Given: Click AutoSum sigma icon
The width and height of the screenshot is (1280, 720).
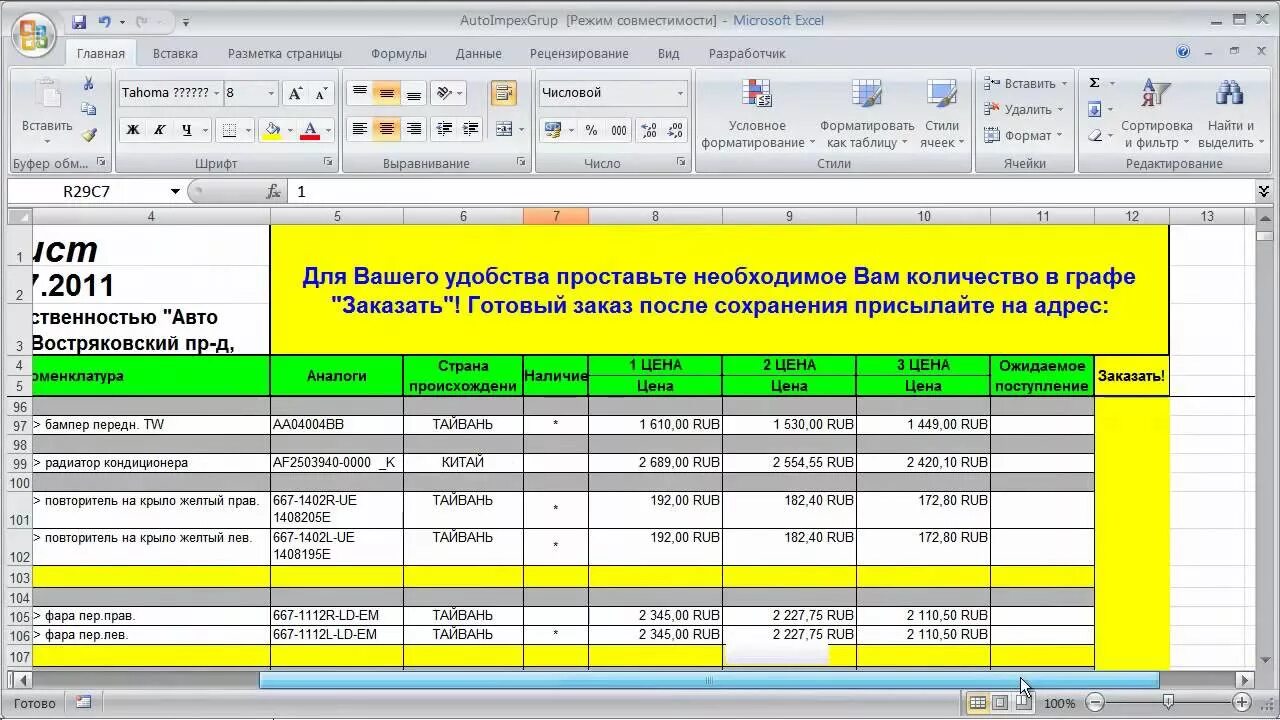Looking at the screenshot, I should 1094,83.
